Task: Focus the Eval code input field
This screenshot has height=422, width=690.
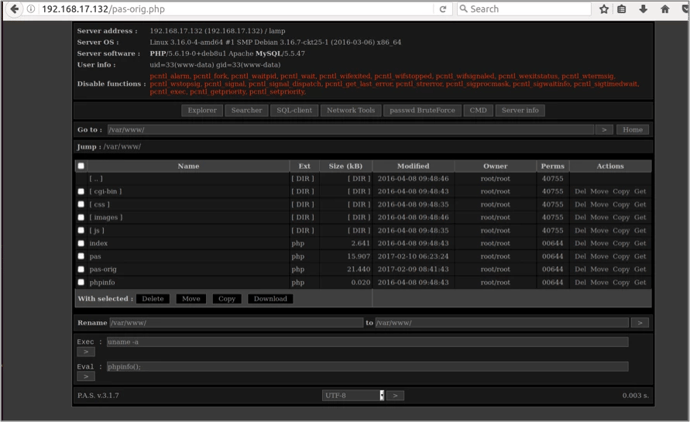Action: pos(367,366)
